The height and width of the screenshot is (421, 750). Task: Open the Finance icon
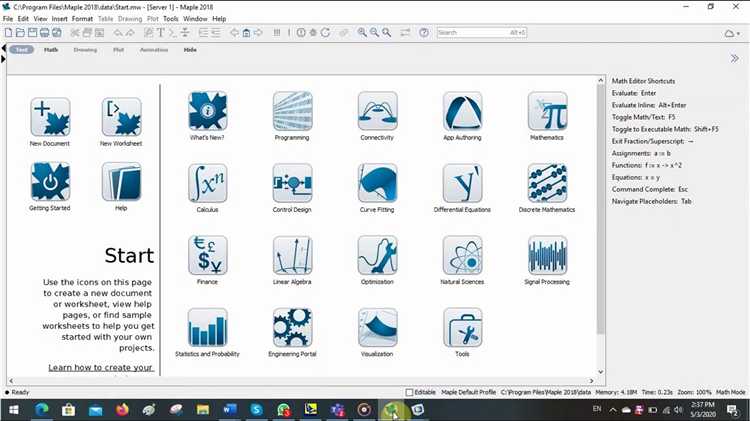[x=208, y=255]
